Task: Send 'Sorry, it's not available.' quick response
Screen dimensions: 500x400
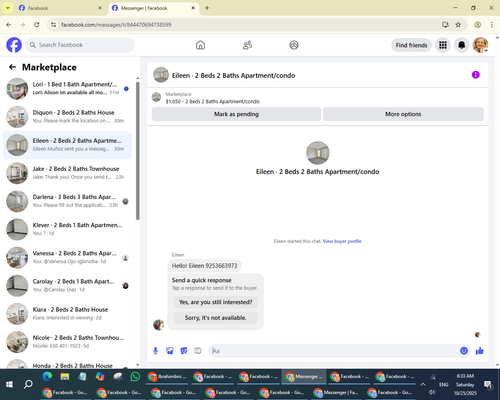Action: 215,318
